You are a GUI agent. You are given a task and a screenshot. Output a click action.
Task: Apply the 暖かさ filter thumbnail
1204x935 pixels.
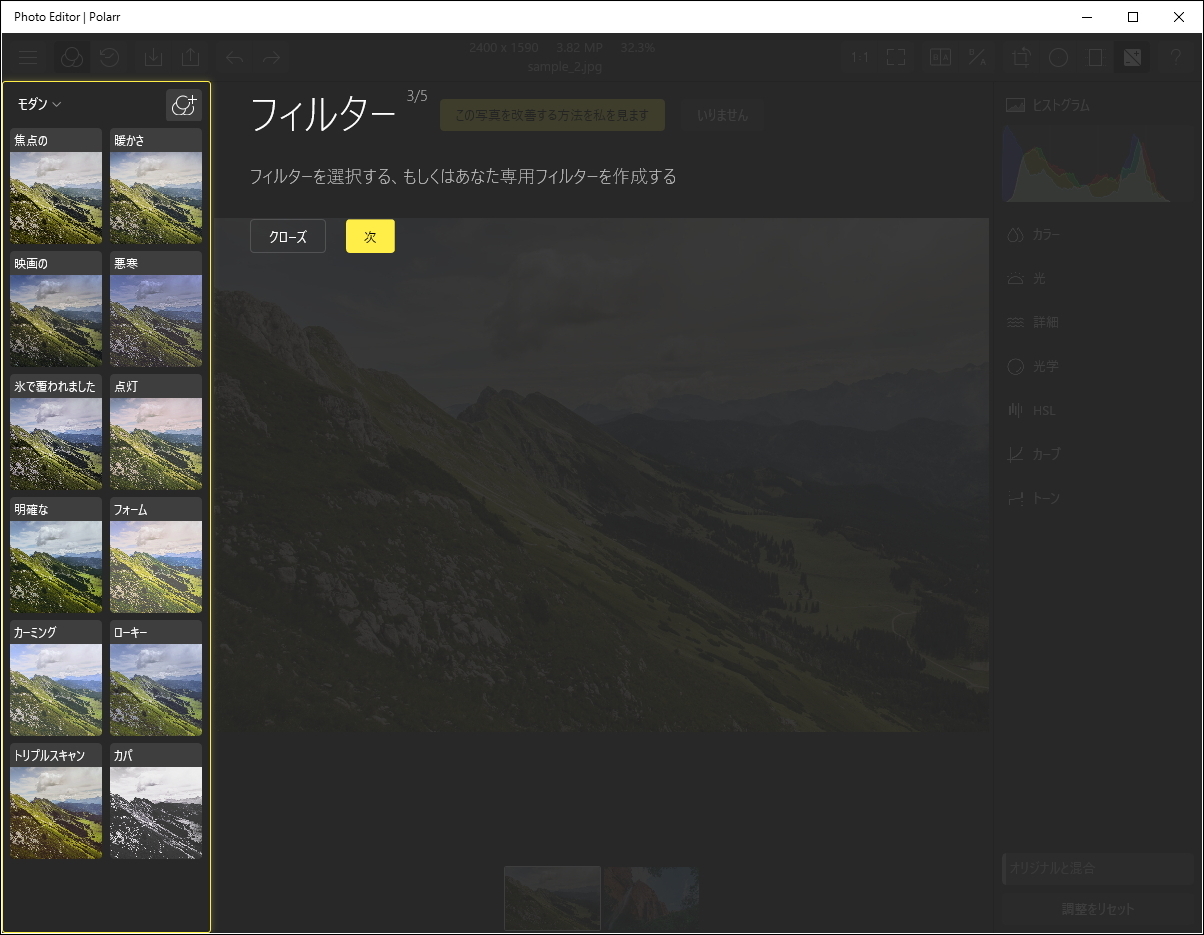click(156, 196)
